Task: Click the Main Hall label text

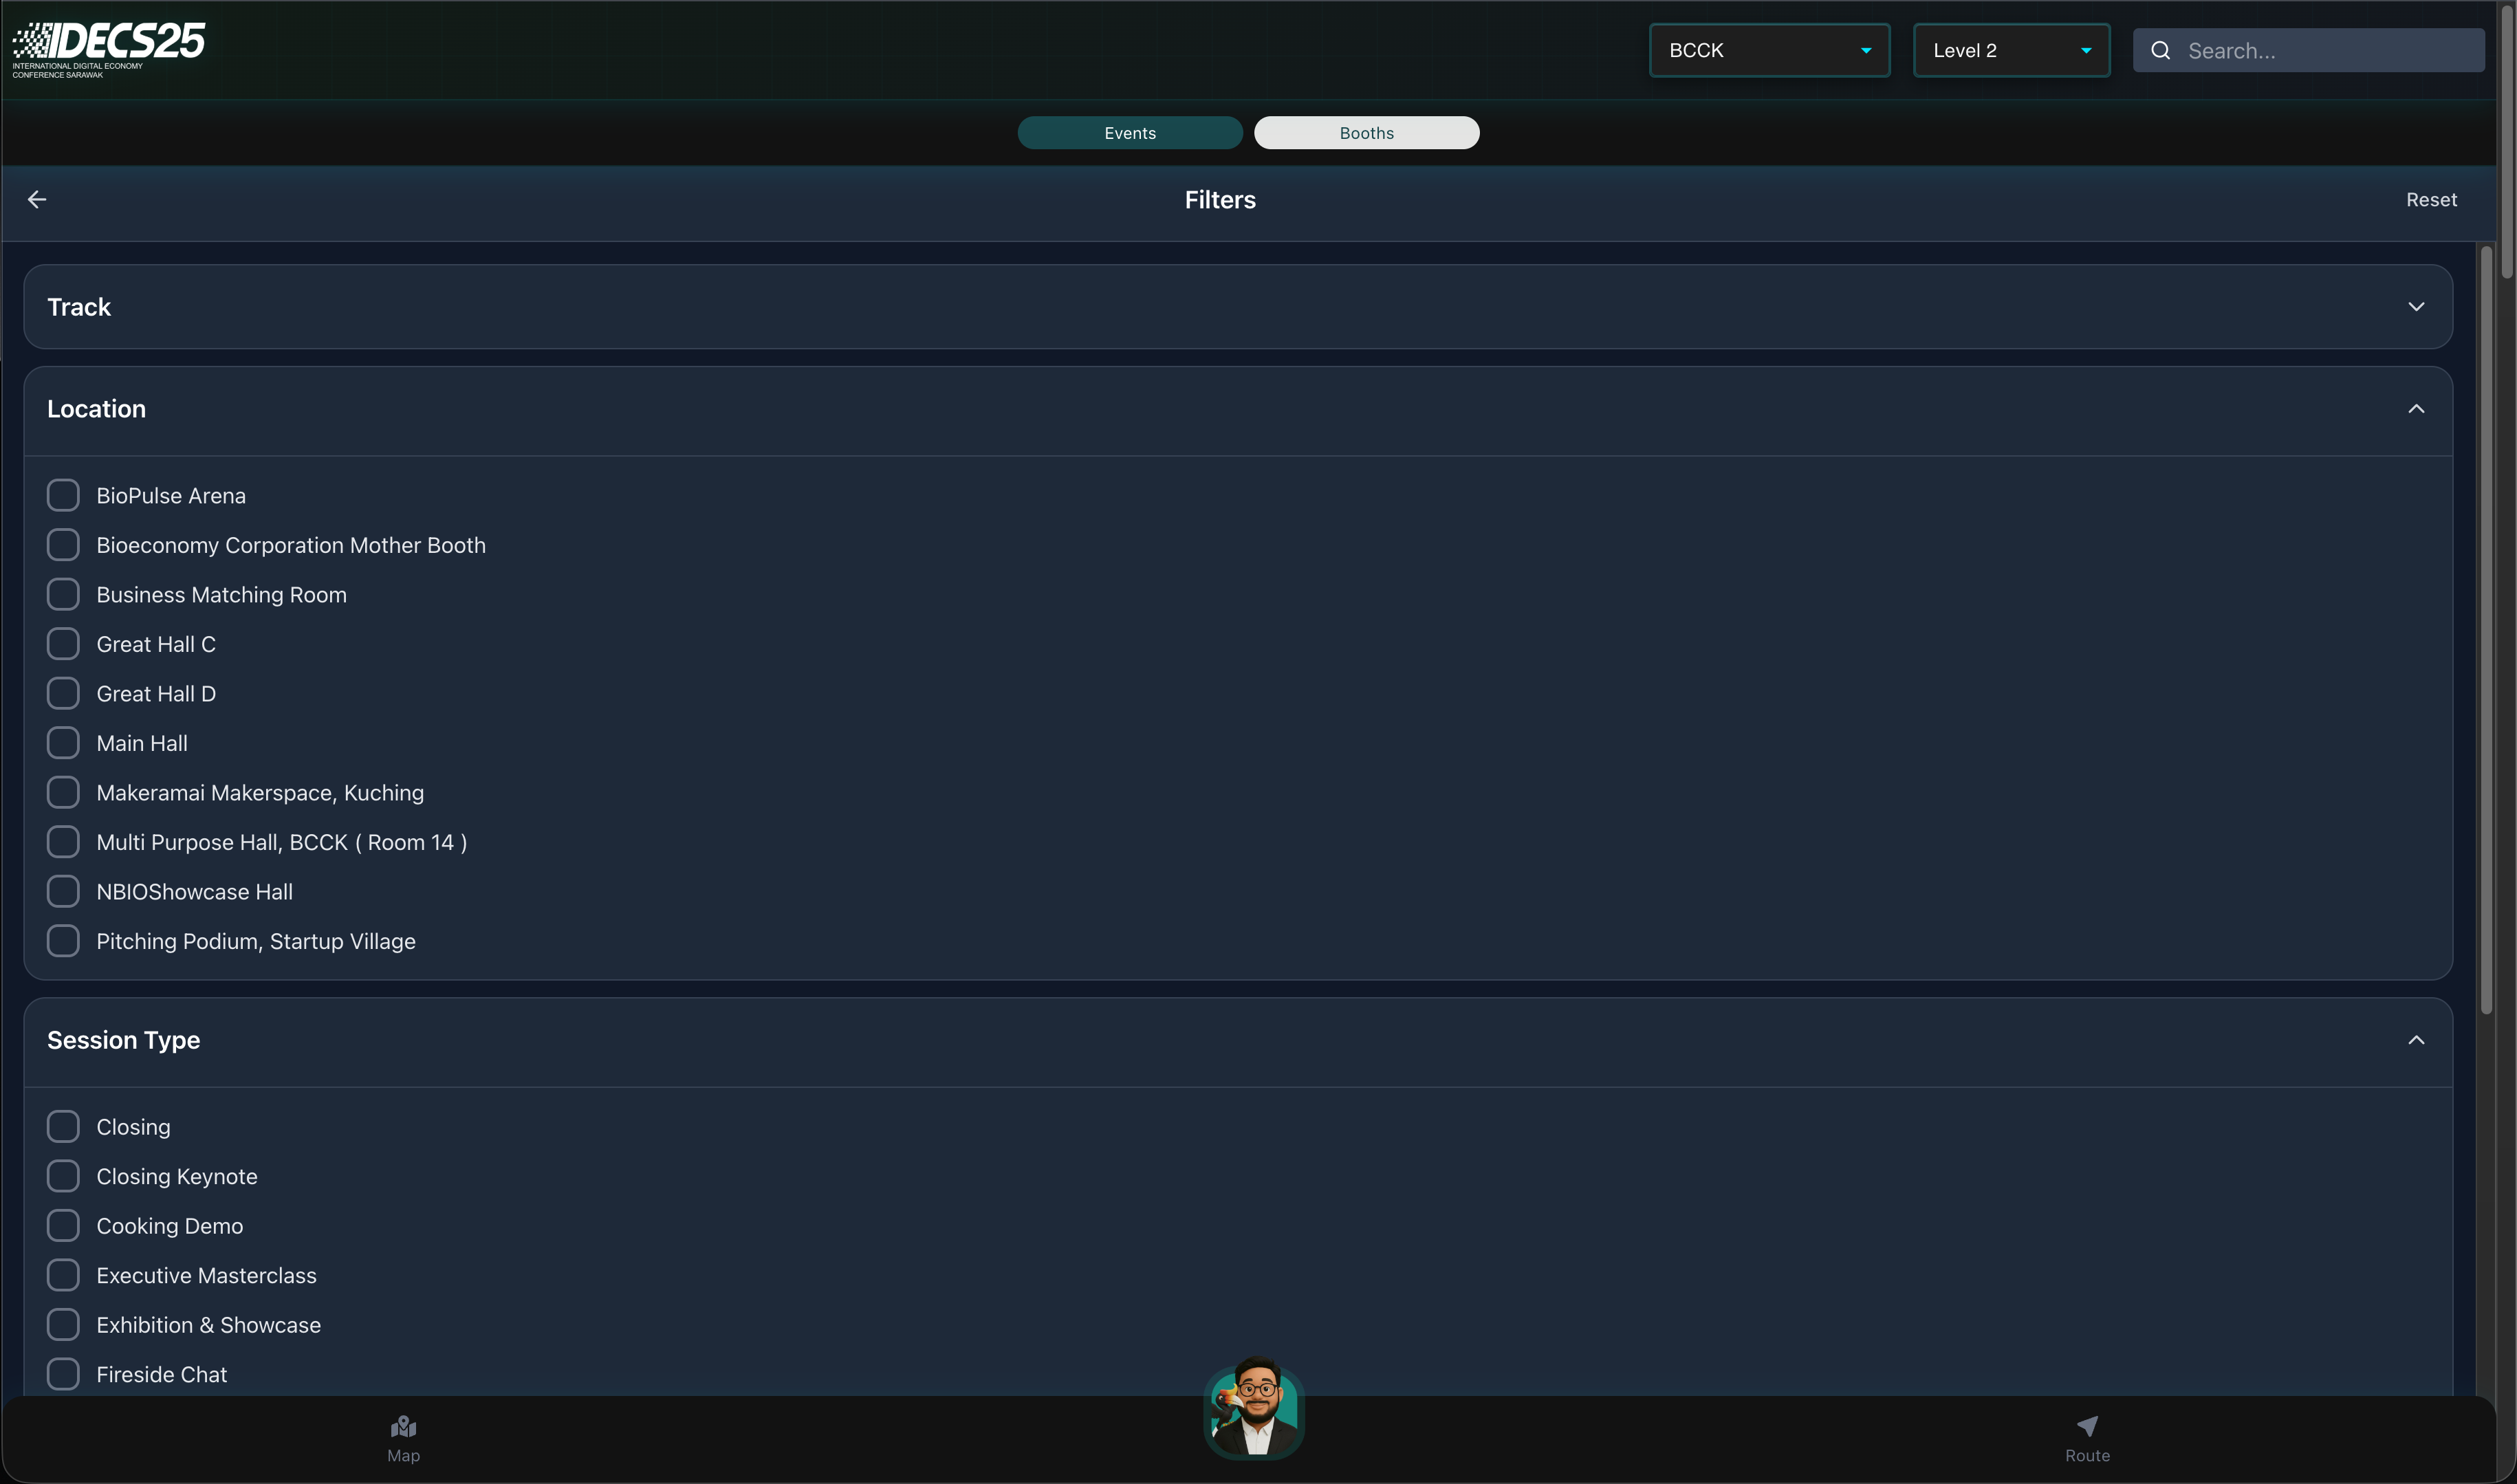Action: point(142,743)
